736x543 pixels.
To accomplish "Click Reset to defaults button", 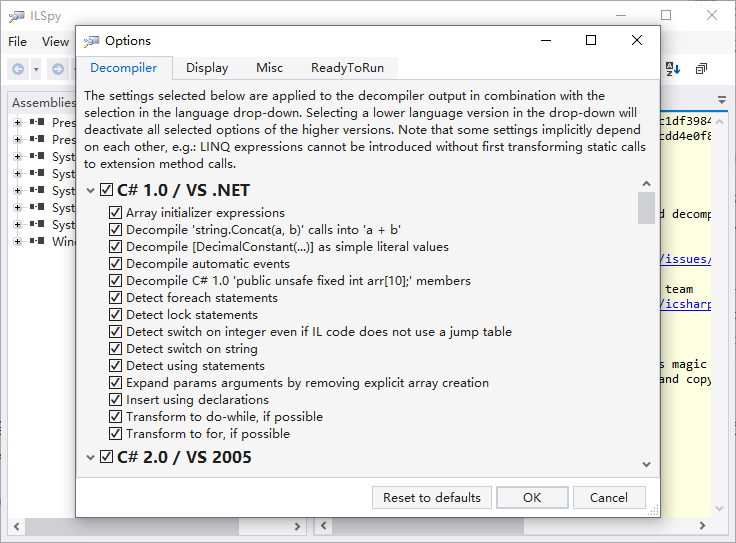I will [x=431, y=497].
